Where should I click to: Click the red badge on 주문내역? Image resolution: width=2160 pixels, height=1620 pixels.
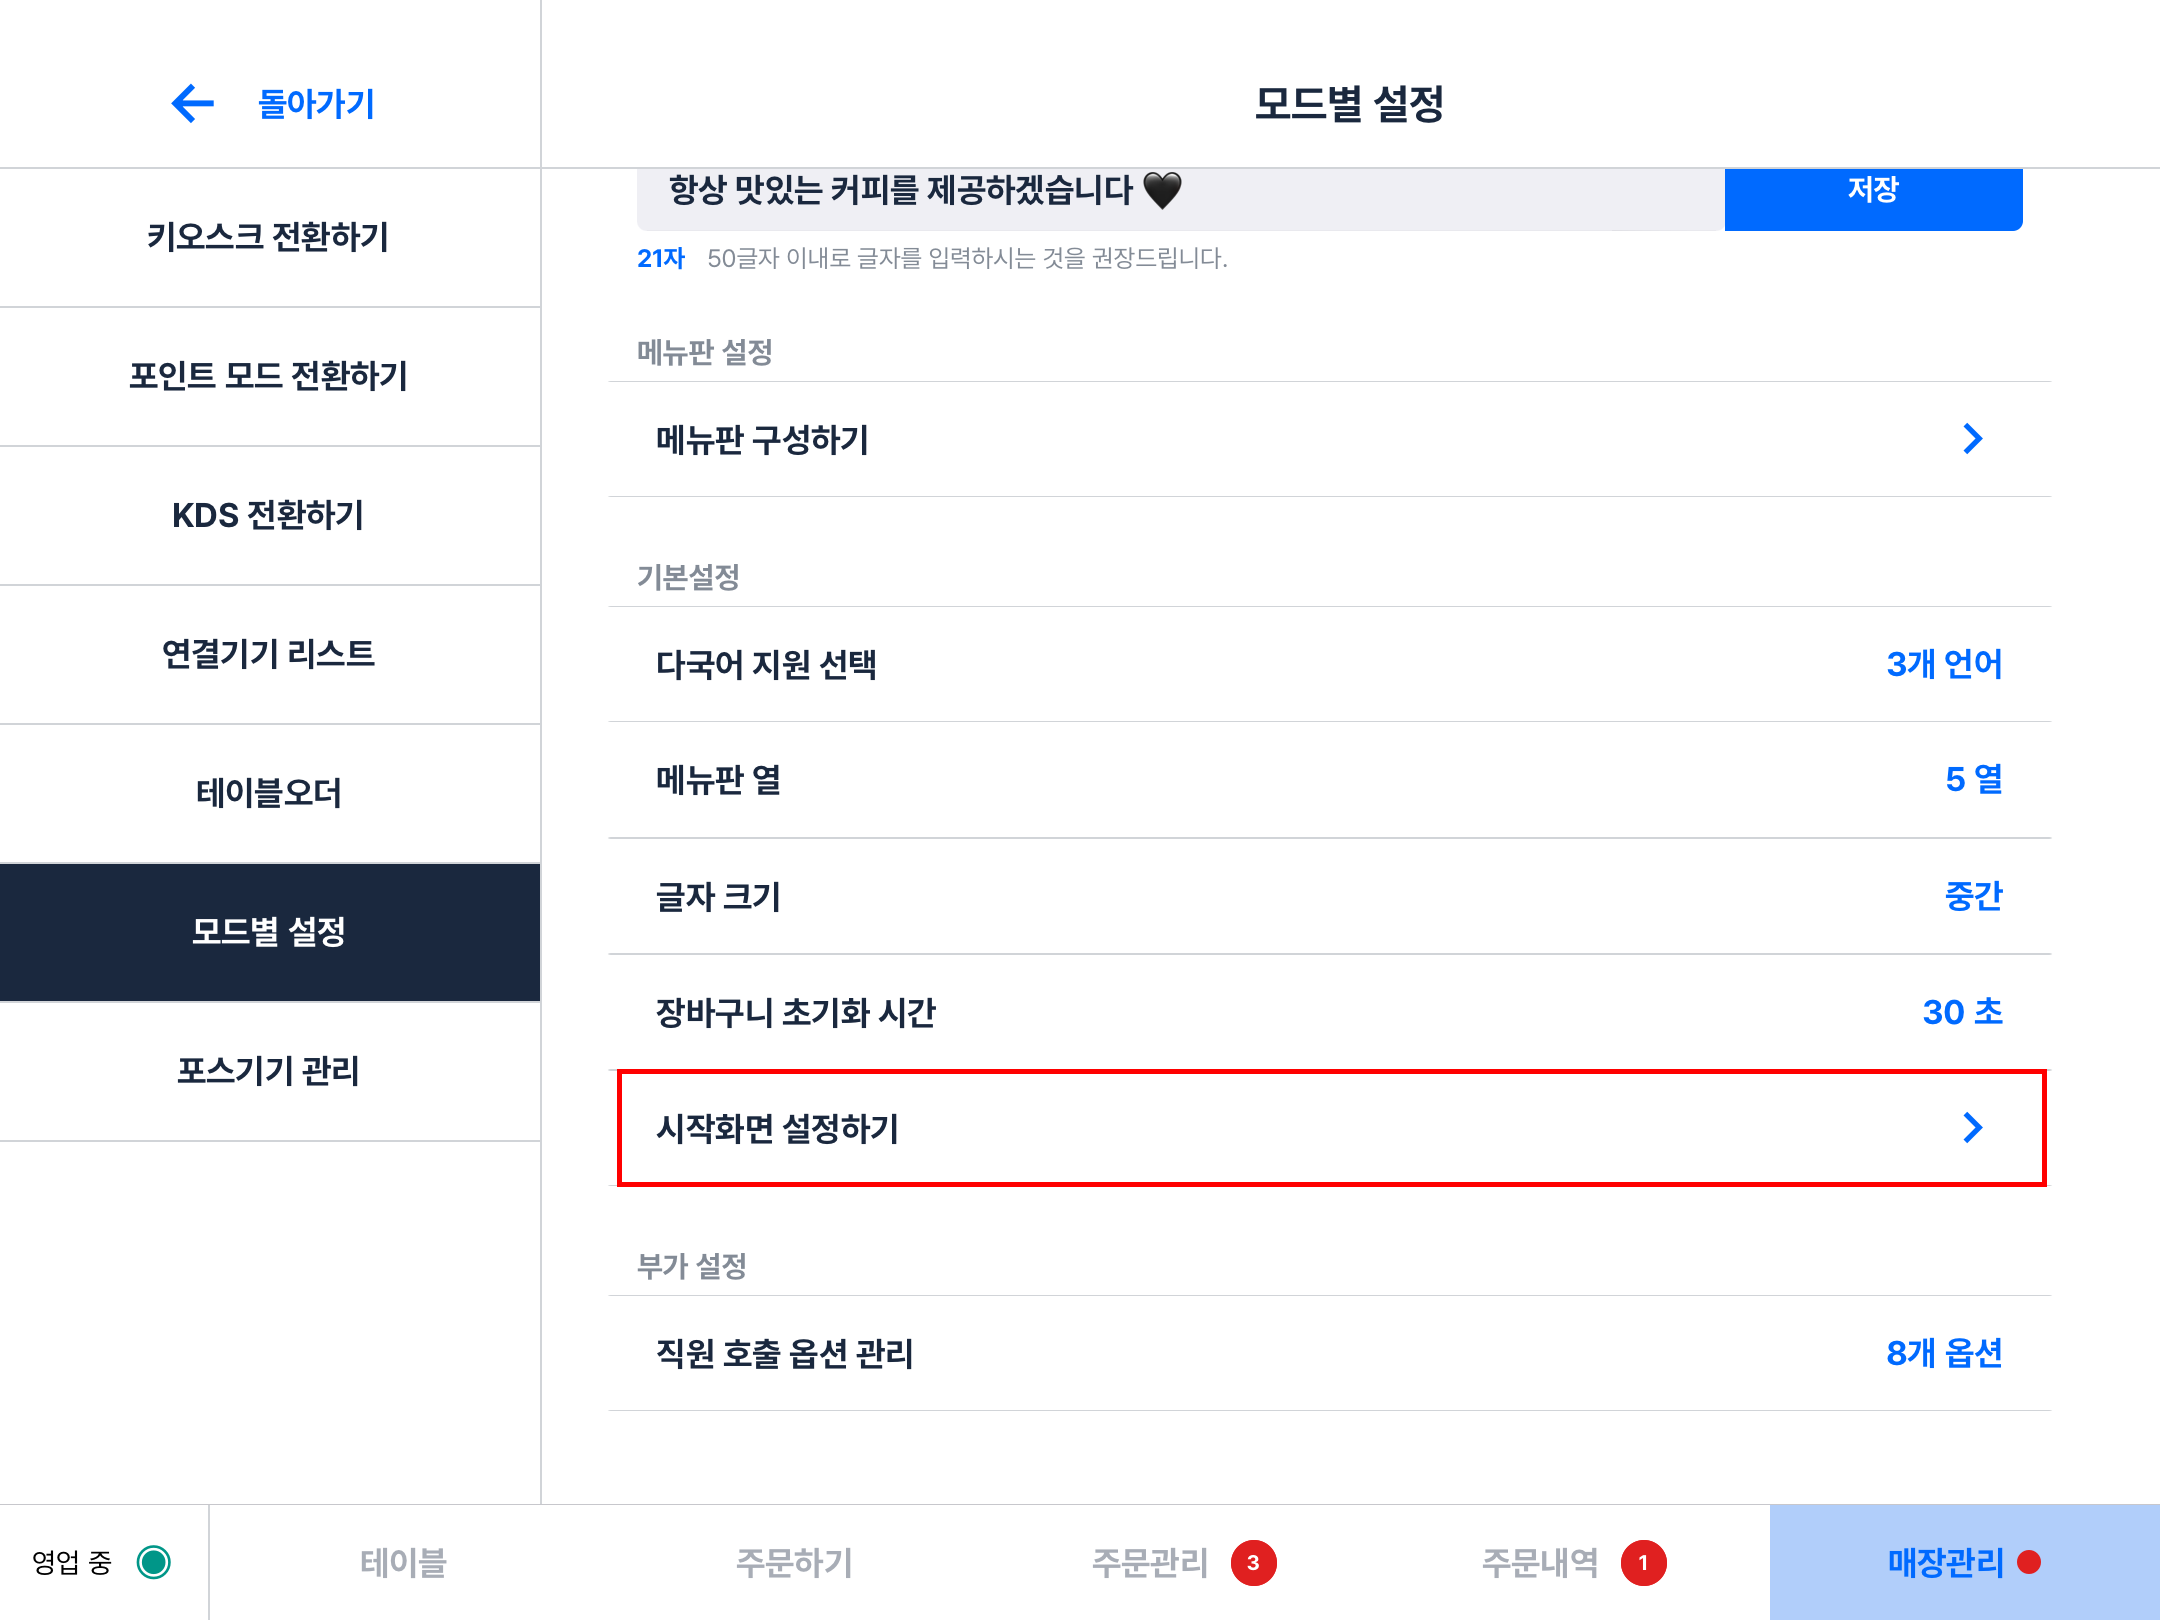tap(1643, 1563)
